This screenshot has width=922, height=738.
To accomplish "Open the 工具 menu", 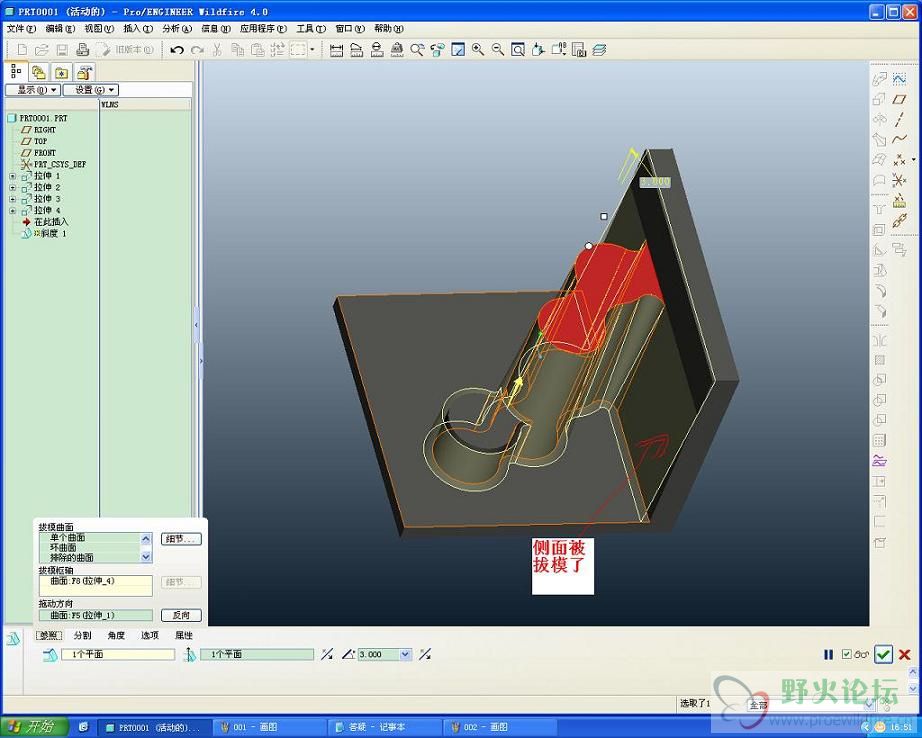I will pyautogui.click(x=310, y=28).
